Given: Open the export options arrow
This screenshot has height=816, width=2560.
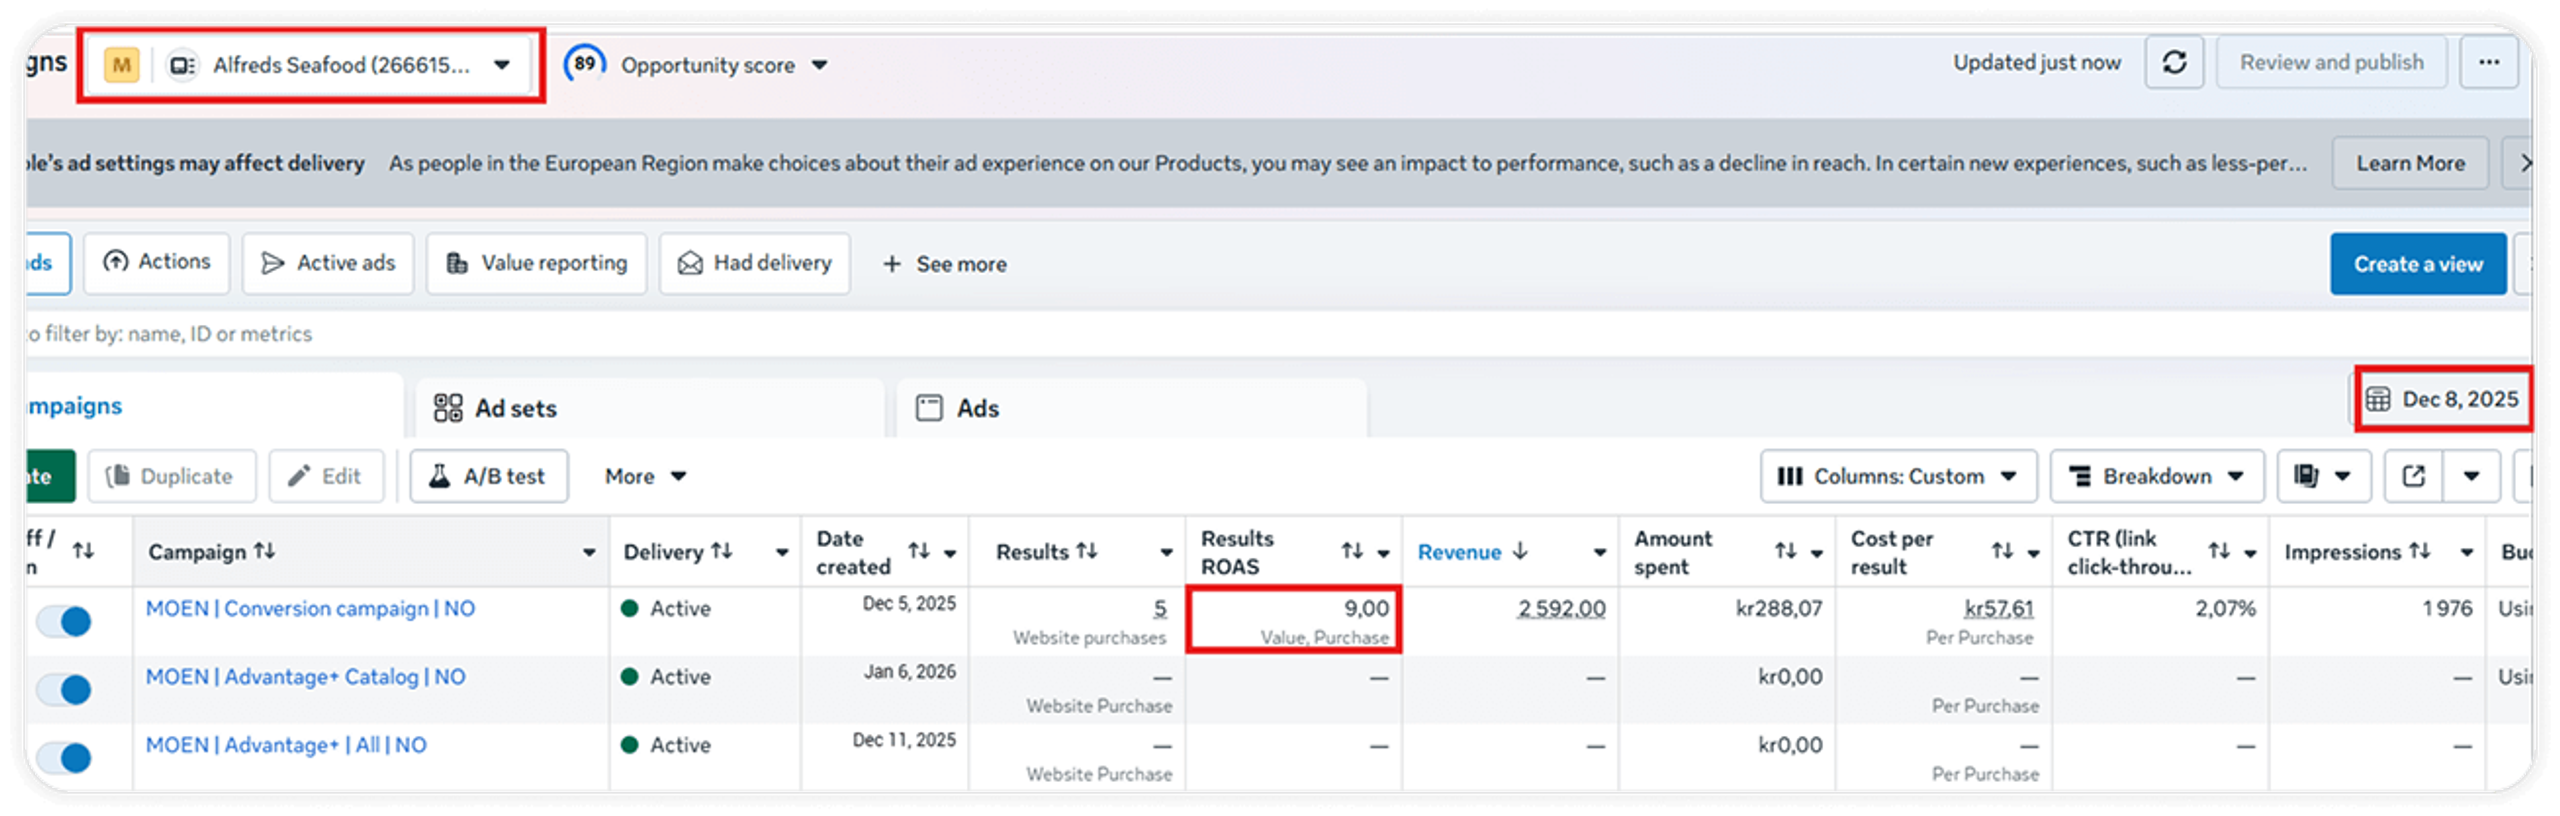Looking at the screenshot, I should click(x=2471, y=476).
